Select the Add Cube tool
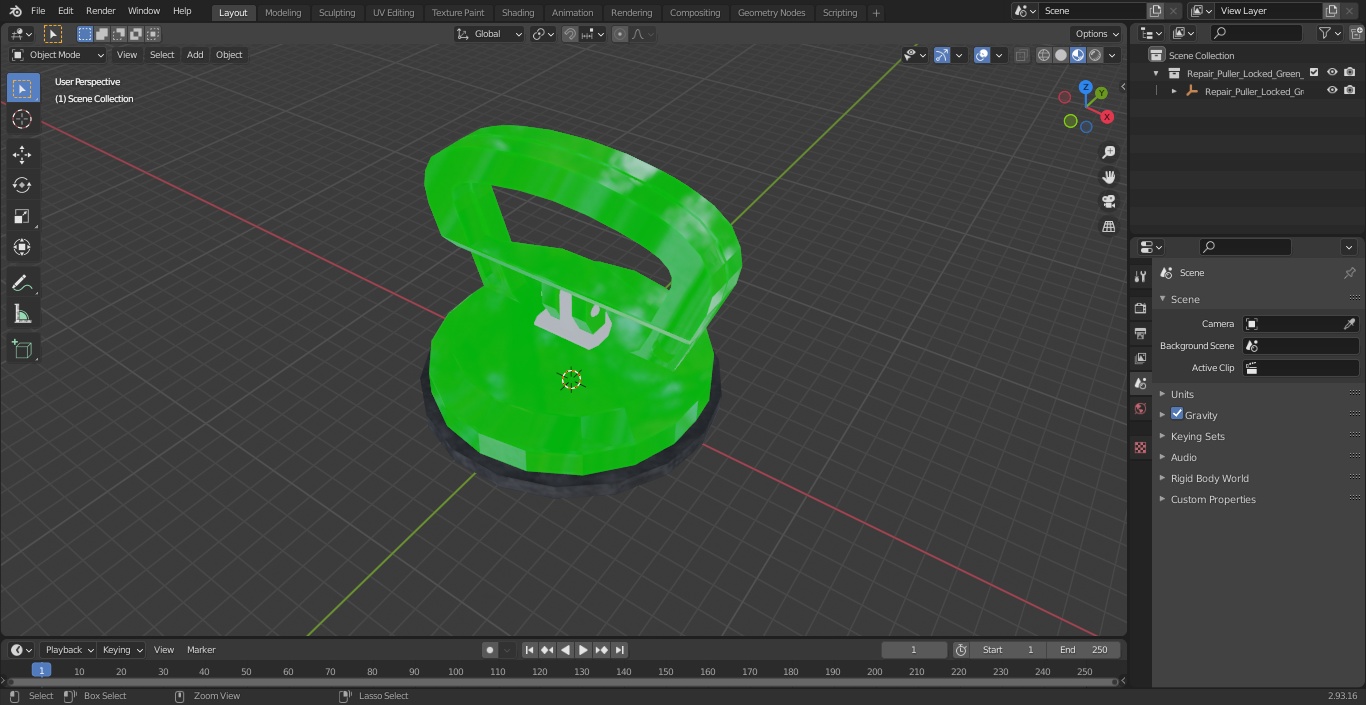 [x=22, y=350]
